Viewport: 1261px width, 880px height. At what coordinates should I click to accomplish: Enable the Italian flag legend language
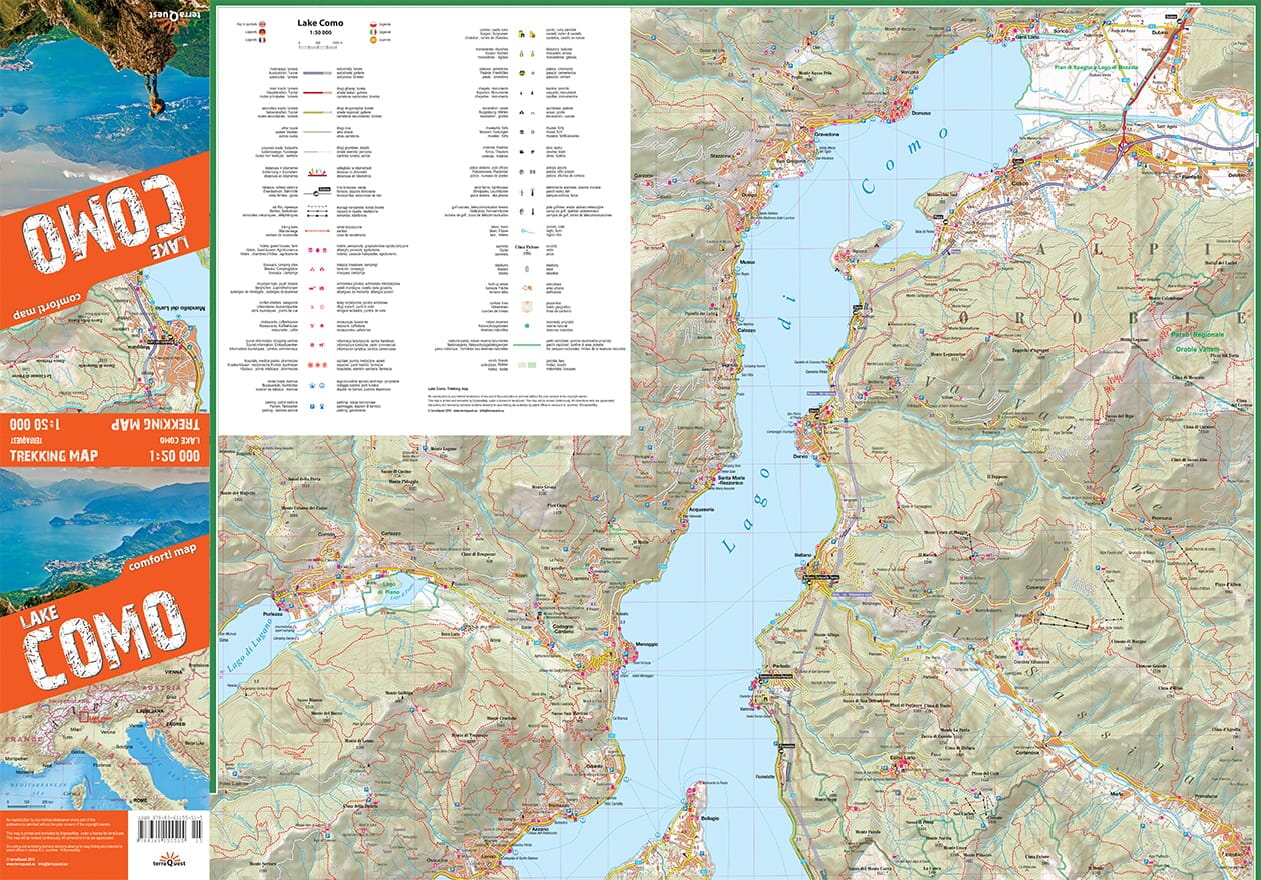375,30
